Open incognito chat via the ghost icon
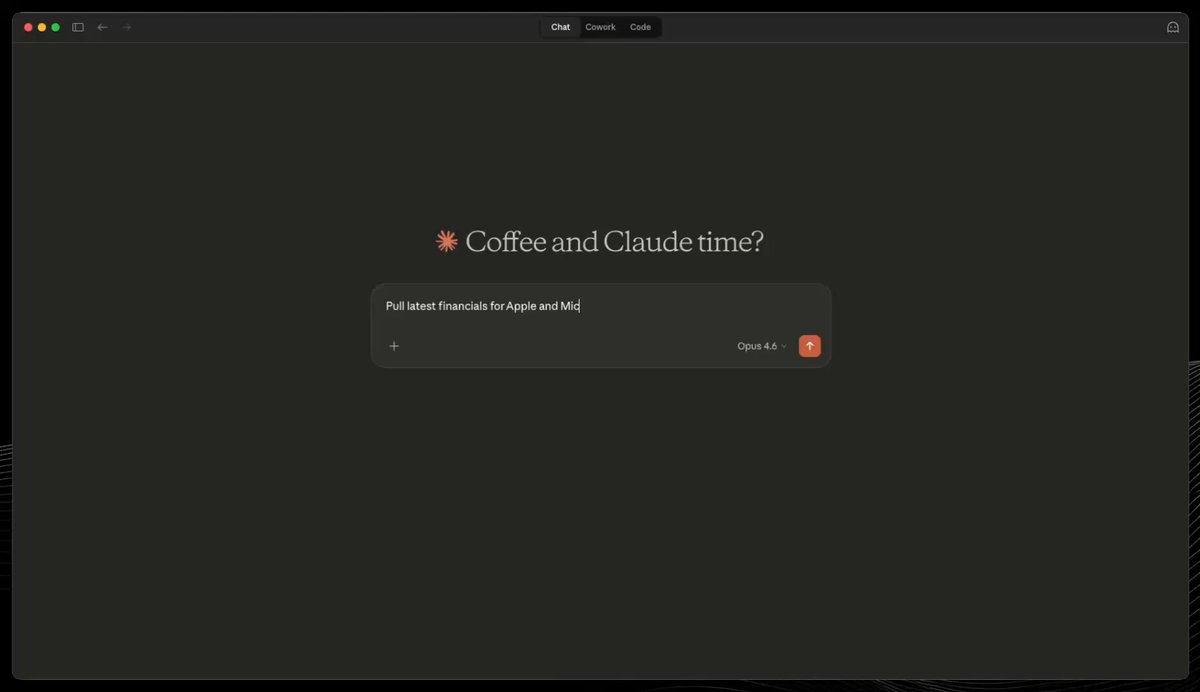 1173,27
